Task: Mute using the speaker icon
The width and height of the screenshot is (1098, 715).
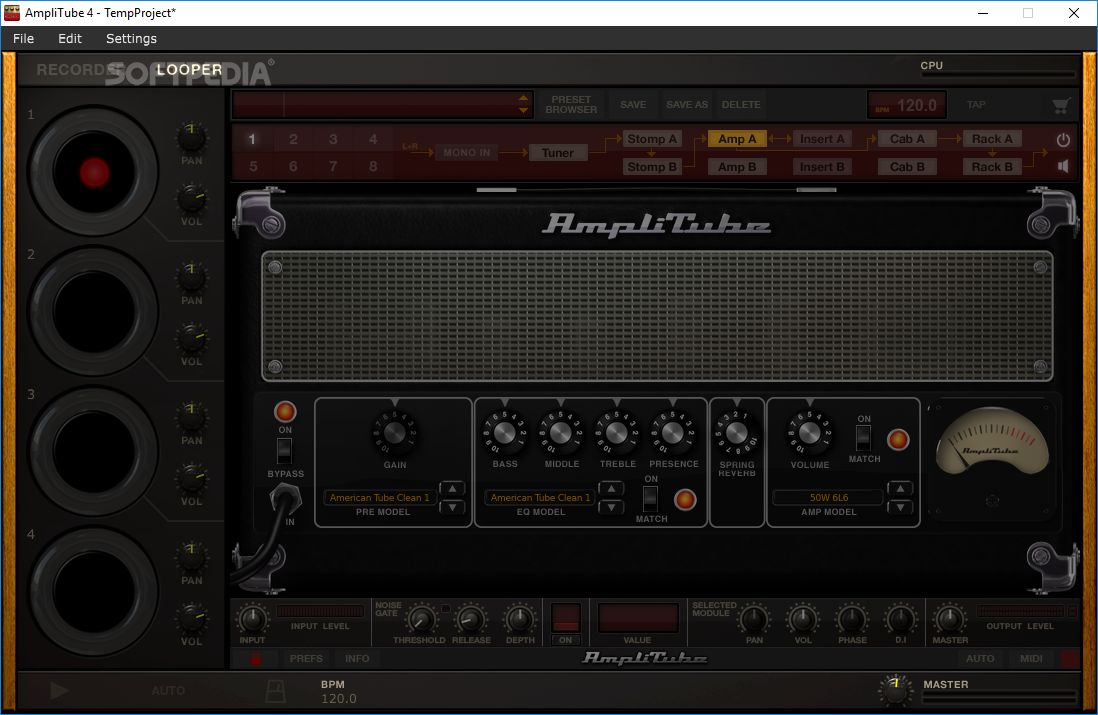Action: click(1063, 167)
